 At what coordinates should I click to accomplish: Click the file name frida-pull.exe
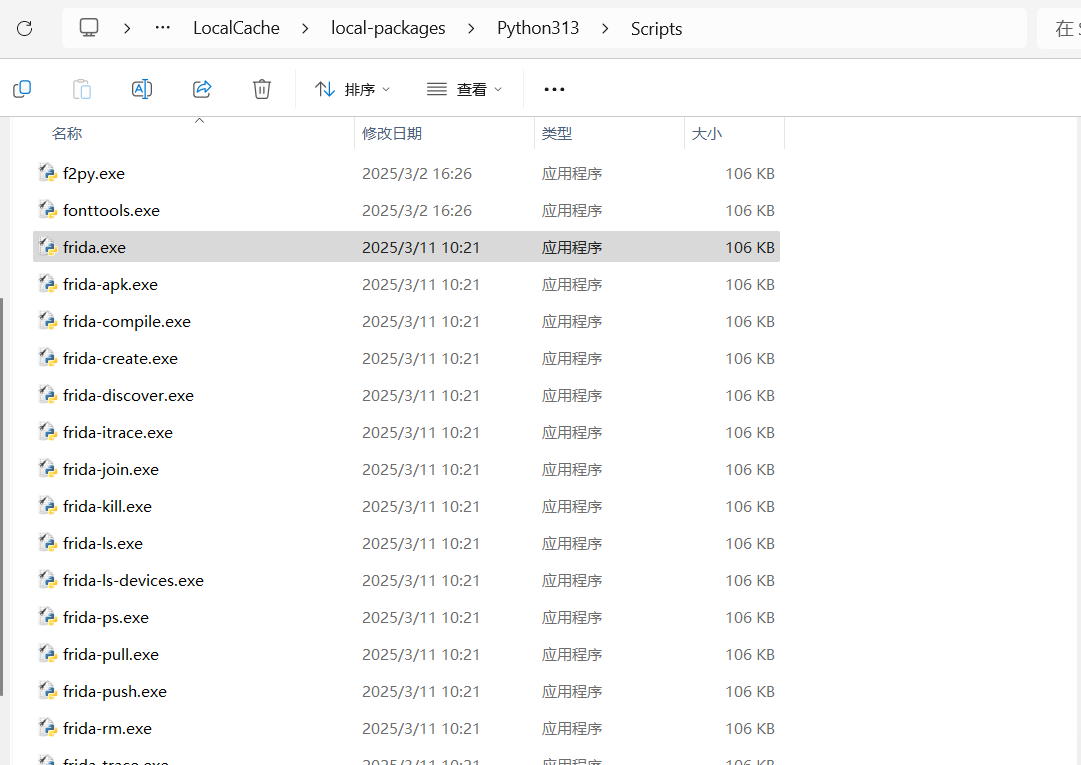[x=110, y=655]
